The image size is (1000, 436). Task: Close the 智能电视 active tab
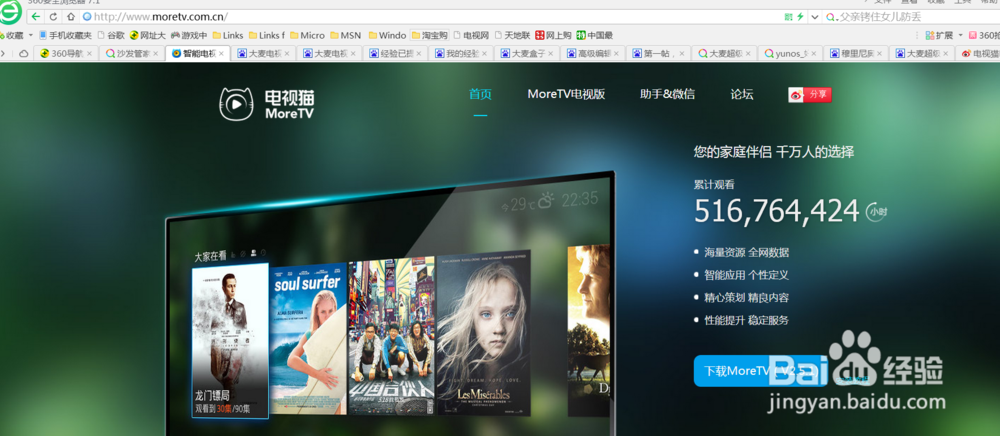click(221, 54)
